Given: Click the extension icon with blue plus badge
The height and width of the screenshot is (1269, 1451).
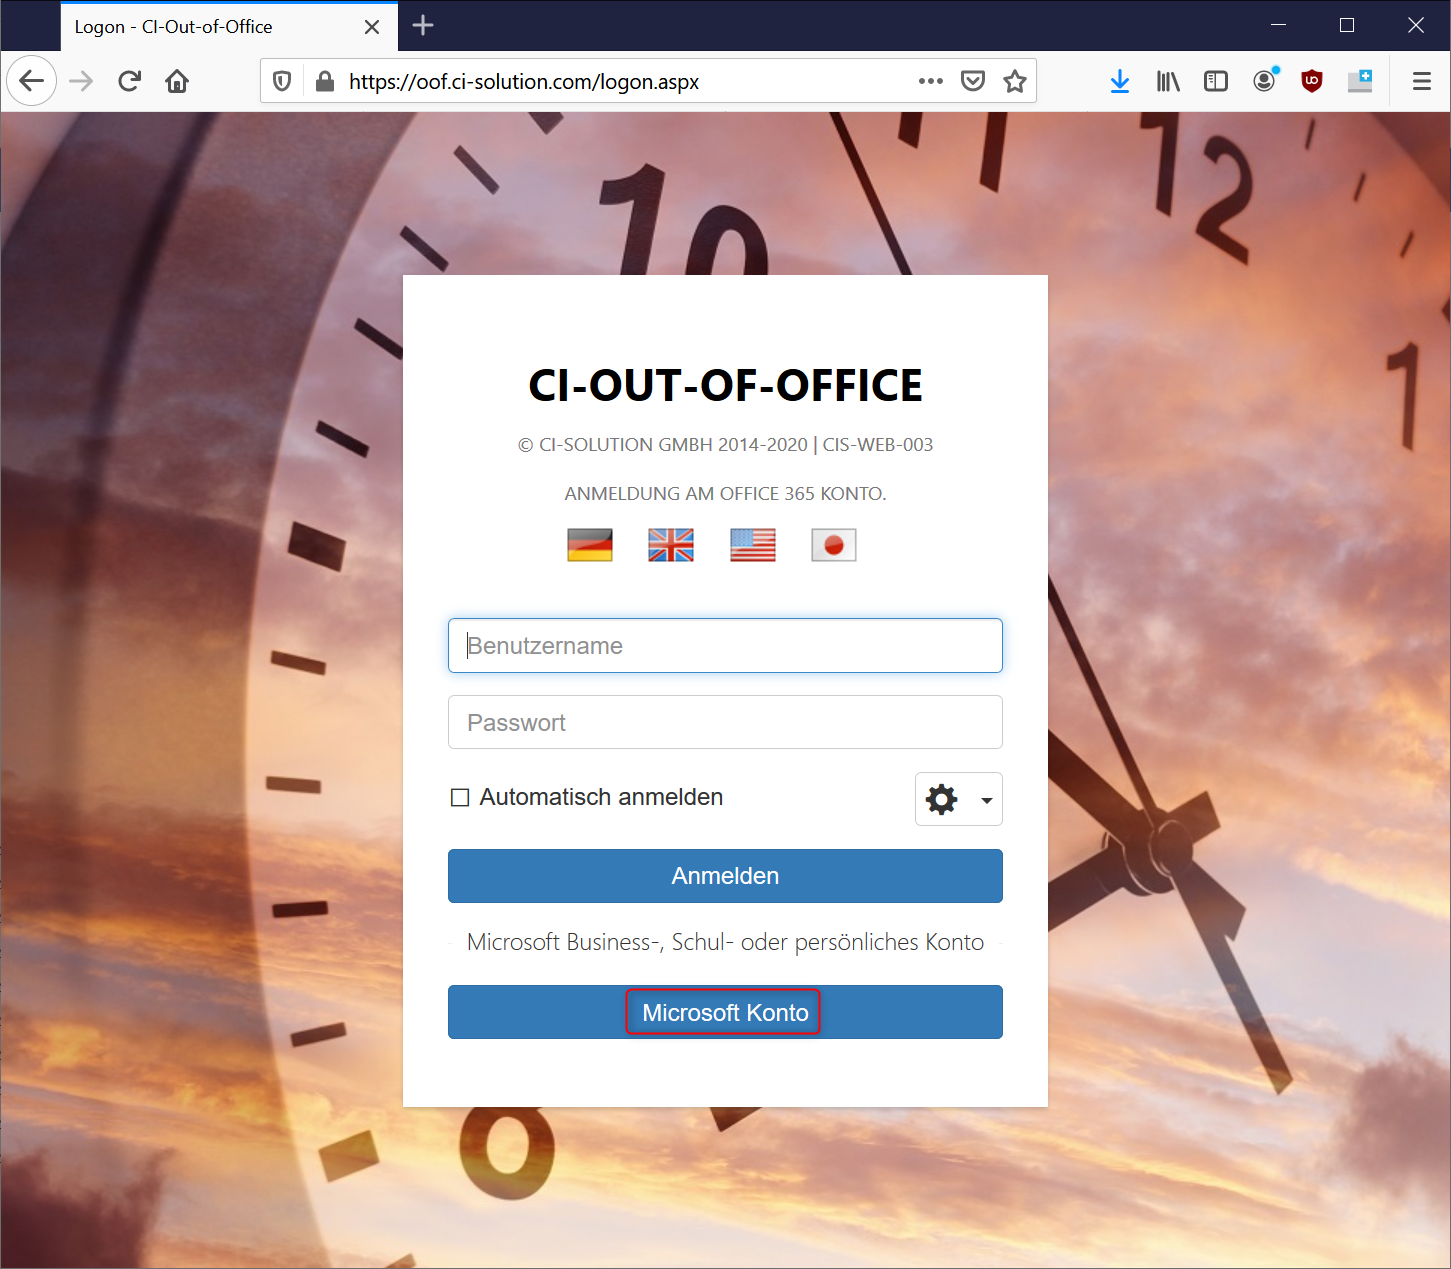Looking at the screenshot, I should click(x=1360, y=81).
